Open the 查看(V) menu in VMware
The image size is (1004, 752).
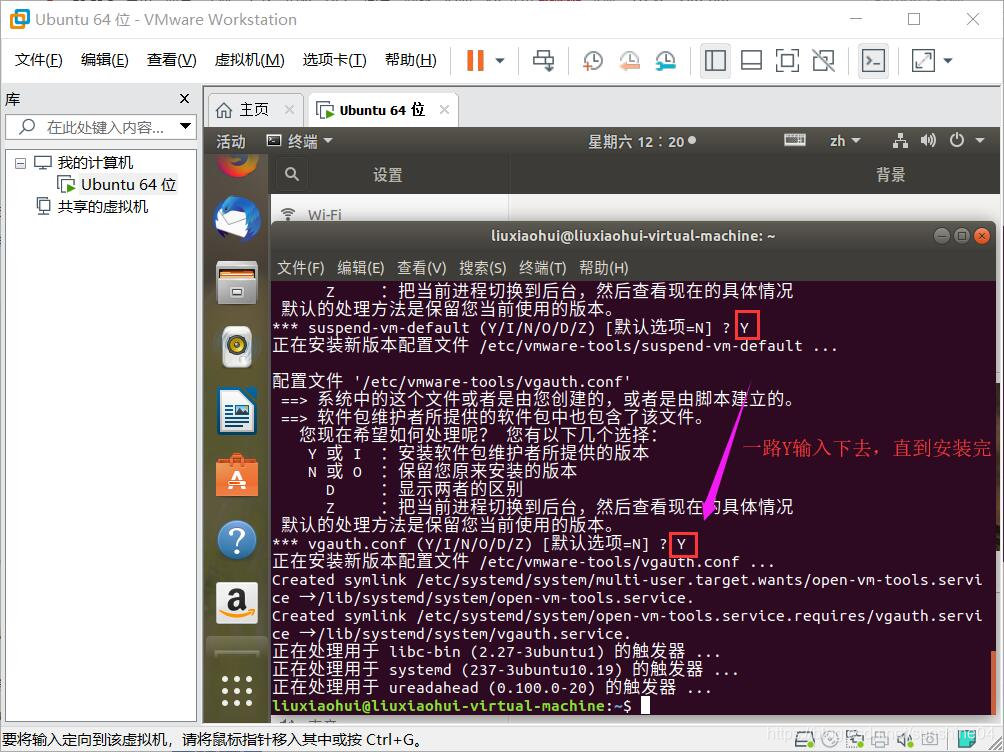point(172,60)
